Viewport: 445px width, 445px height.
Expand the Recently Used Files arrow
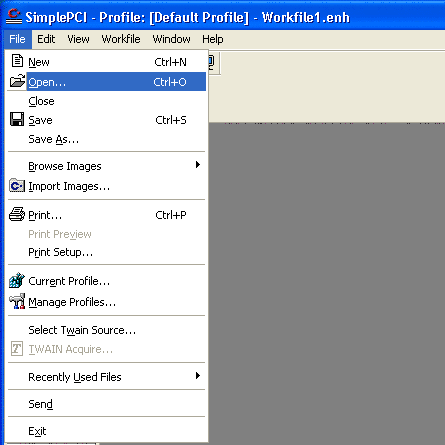tap(198, 376)
